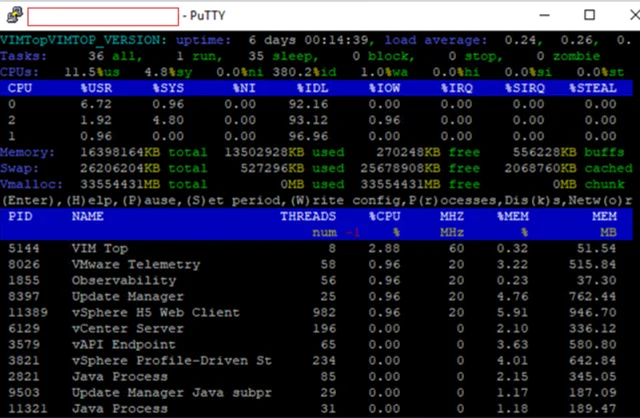Image resolution: width=640 pixels, height=418 pixels.
Task: Click the 762.44 MB memory value
Action: [x=593, y=297]
